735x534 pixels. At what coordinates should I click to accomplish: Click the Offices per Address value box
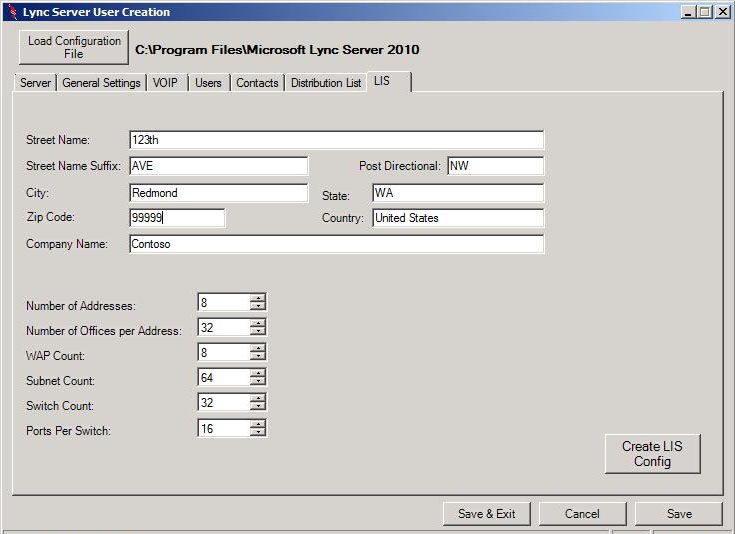tap(224, 327)
